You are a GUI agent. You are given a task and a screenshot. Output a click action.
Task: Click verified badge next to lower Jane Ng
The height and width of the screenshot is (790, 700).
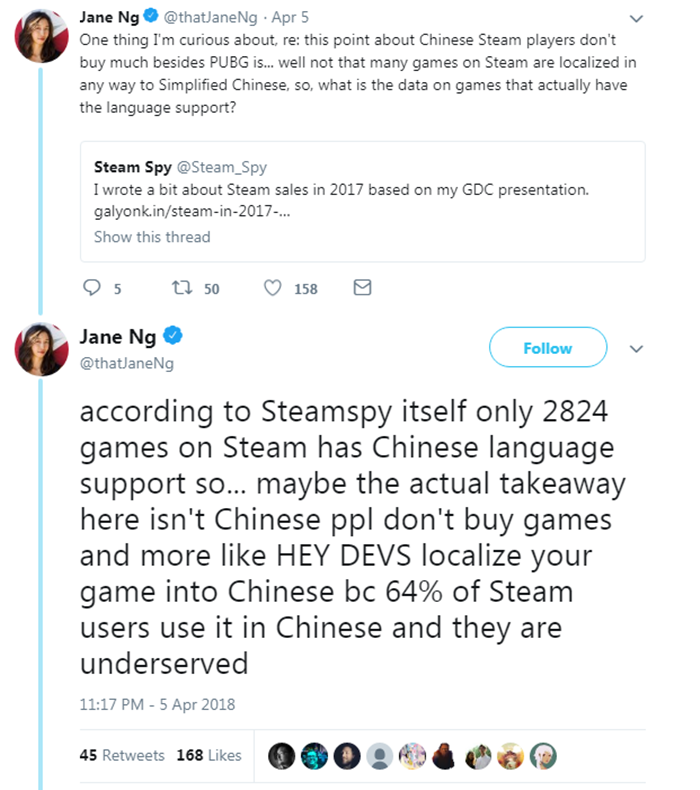pyautogui.click(x=170, y=336)
